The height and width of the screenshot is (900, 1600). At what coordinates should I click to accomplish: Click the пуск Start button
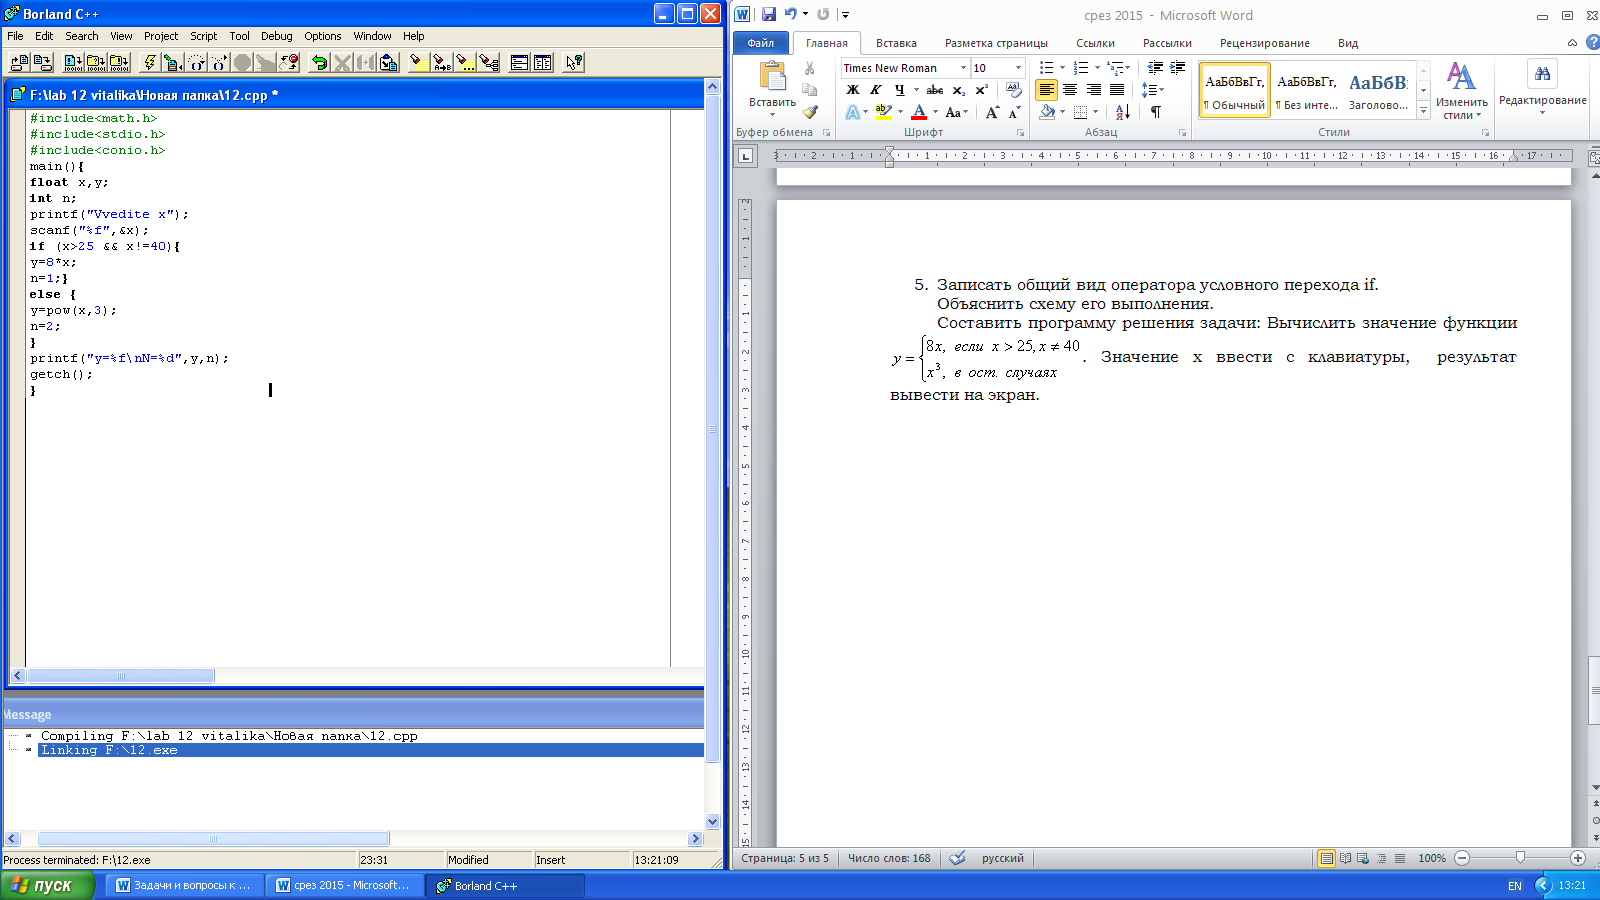tap(47, 885)
